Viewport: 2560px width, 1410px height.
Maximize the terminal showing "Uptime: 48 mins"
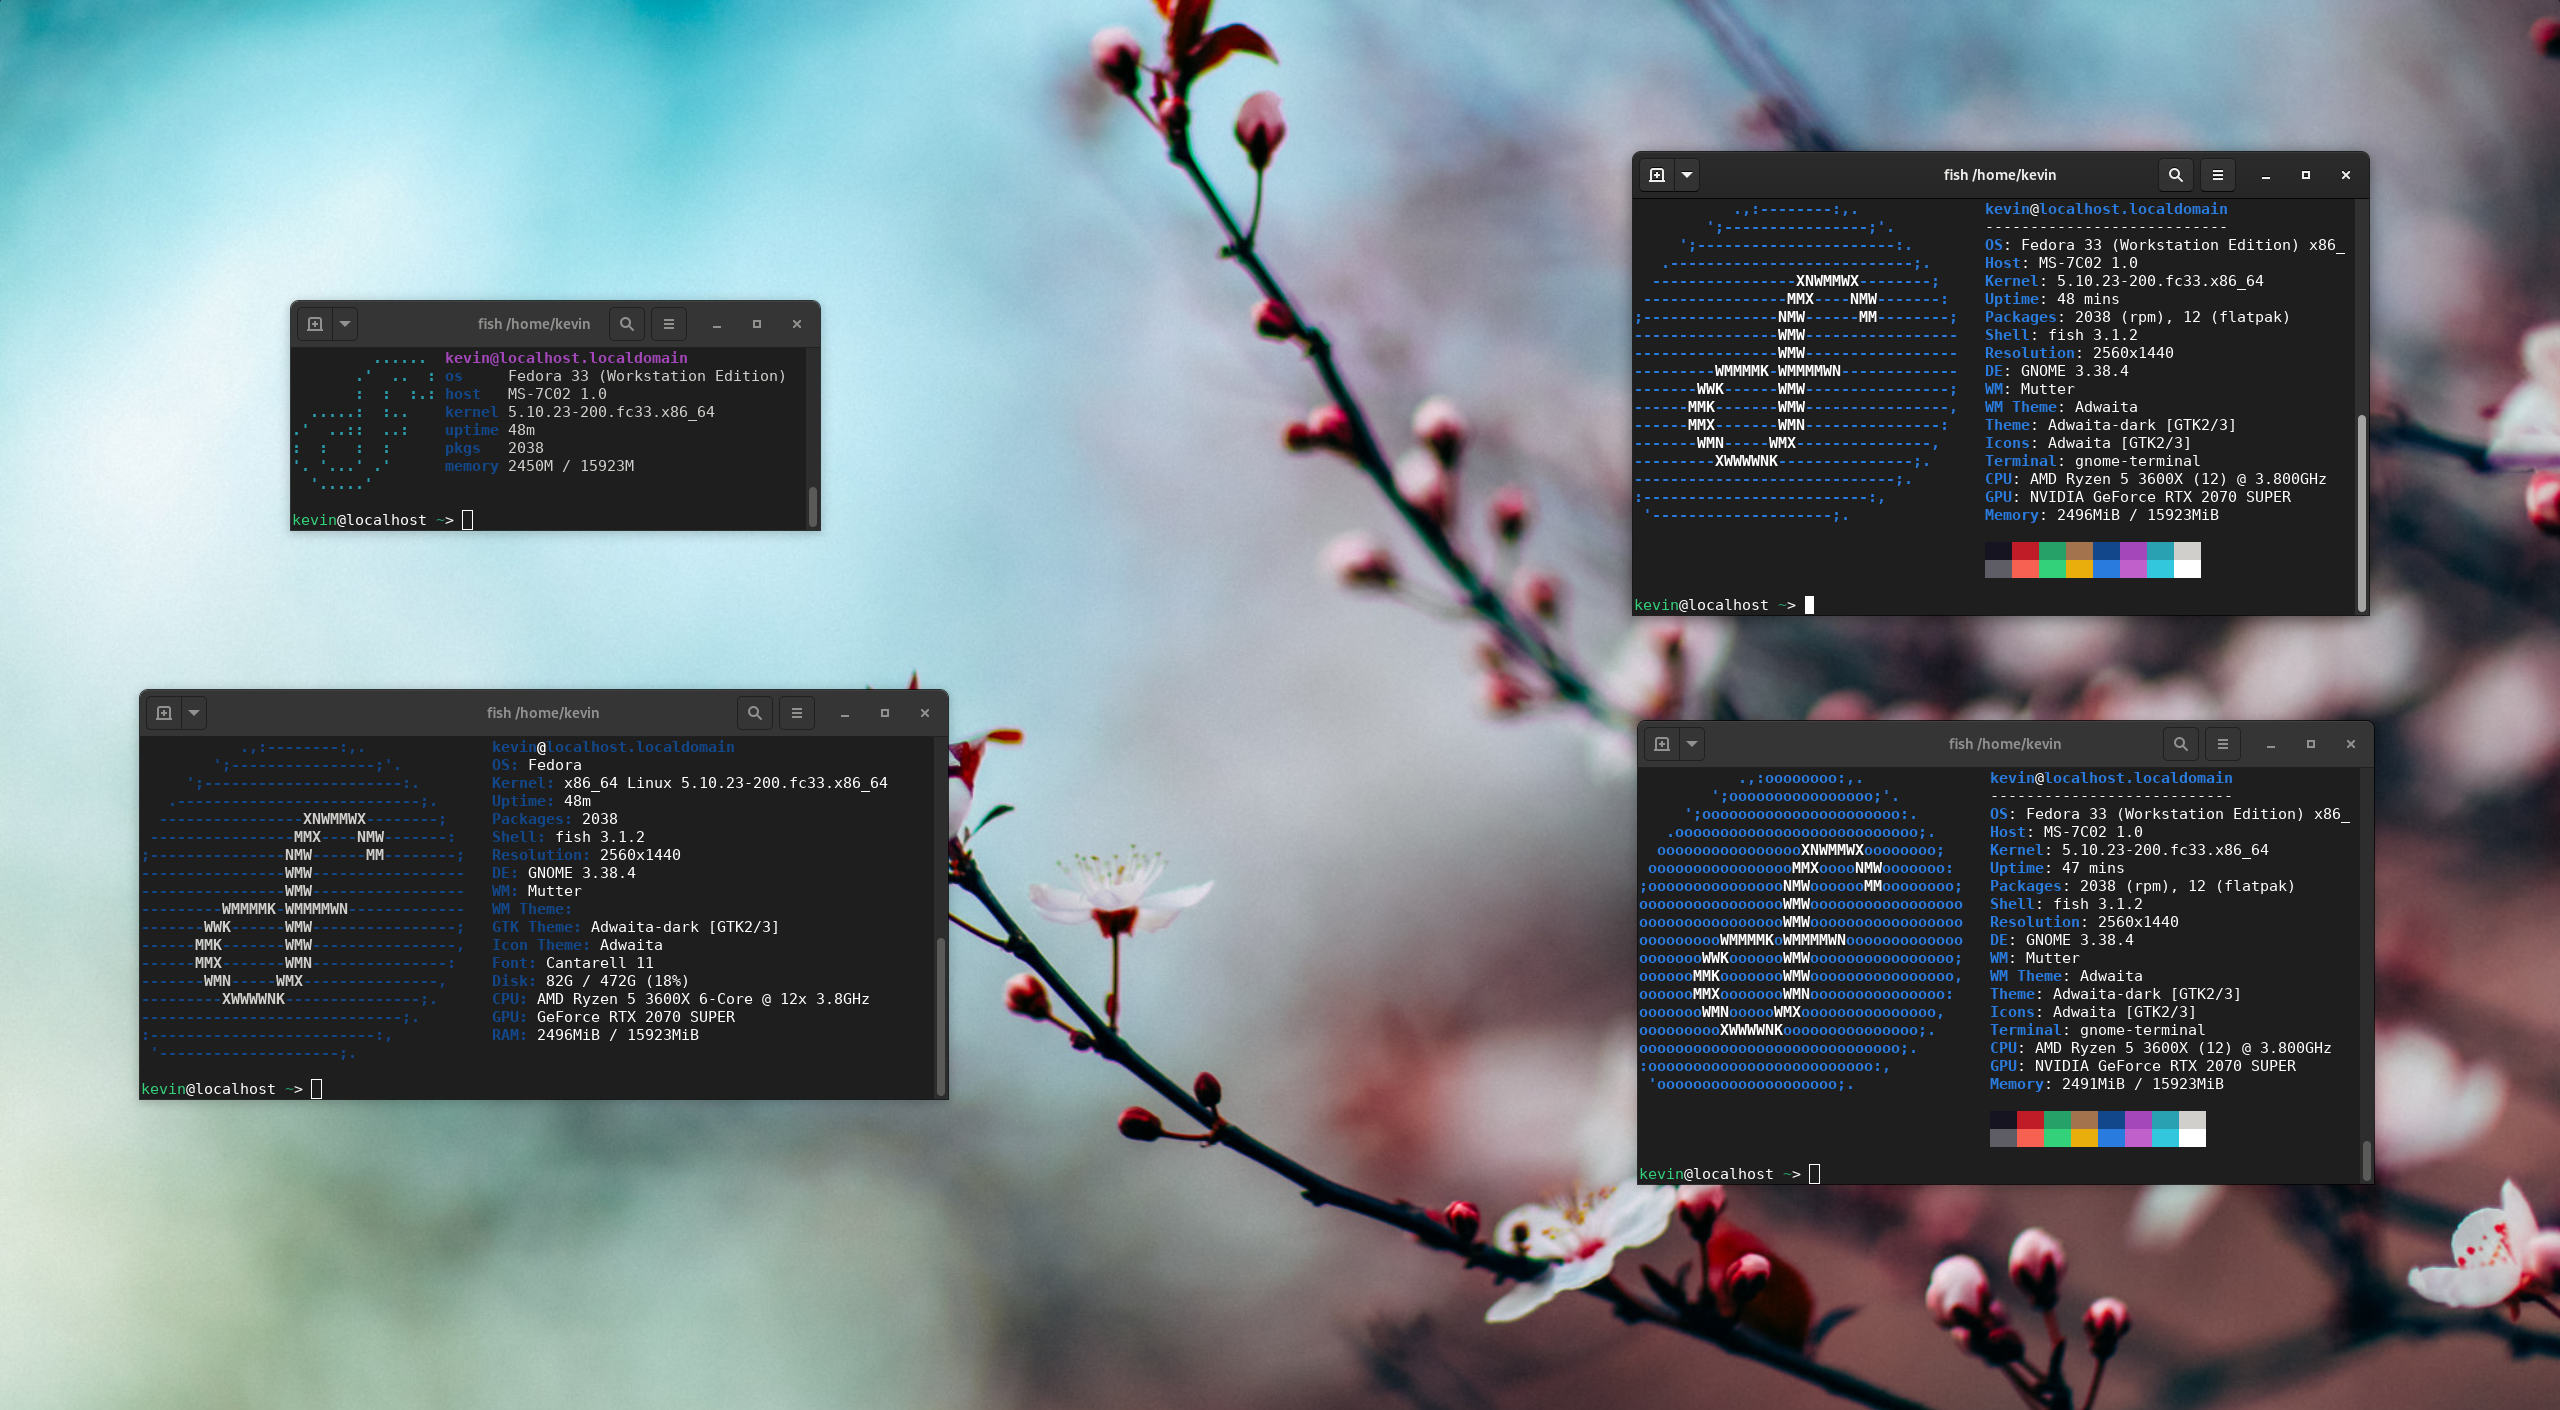[x=2306, y=175]
